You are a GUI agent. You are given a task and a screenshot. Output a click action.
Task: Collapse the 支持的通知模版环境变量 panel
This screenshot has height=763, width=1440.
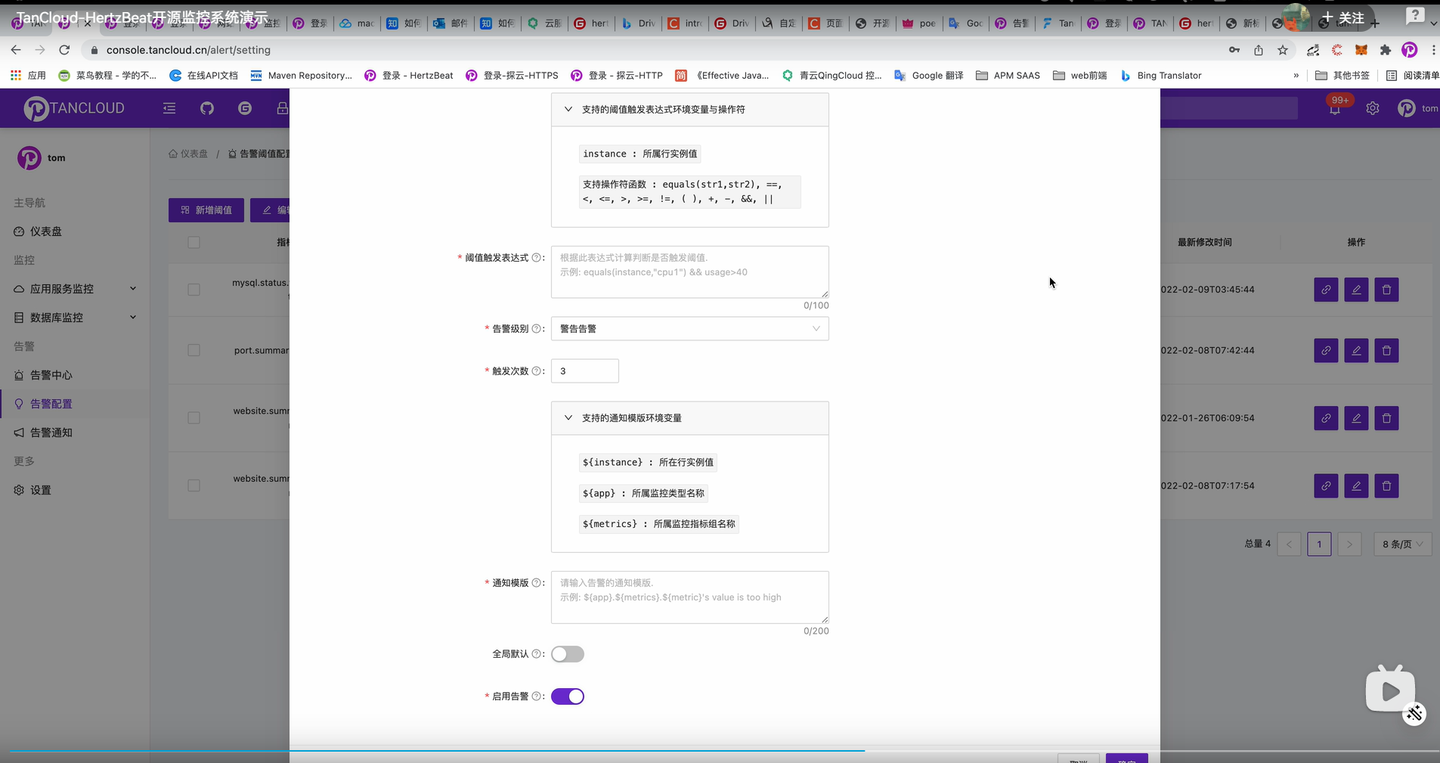(568, 418)
